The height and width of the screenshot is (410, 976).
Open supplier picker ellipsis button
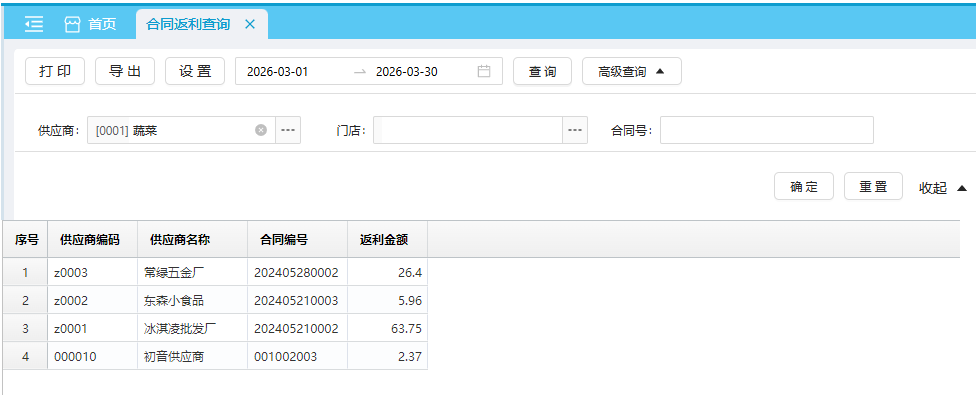pyautogui.click(x=288, y=130)
